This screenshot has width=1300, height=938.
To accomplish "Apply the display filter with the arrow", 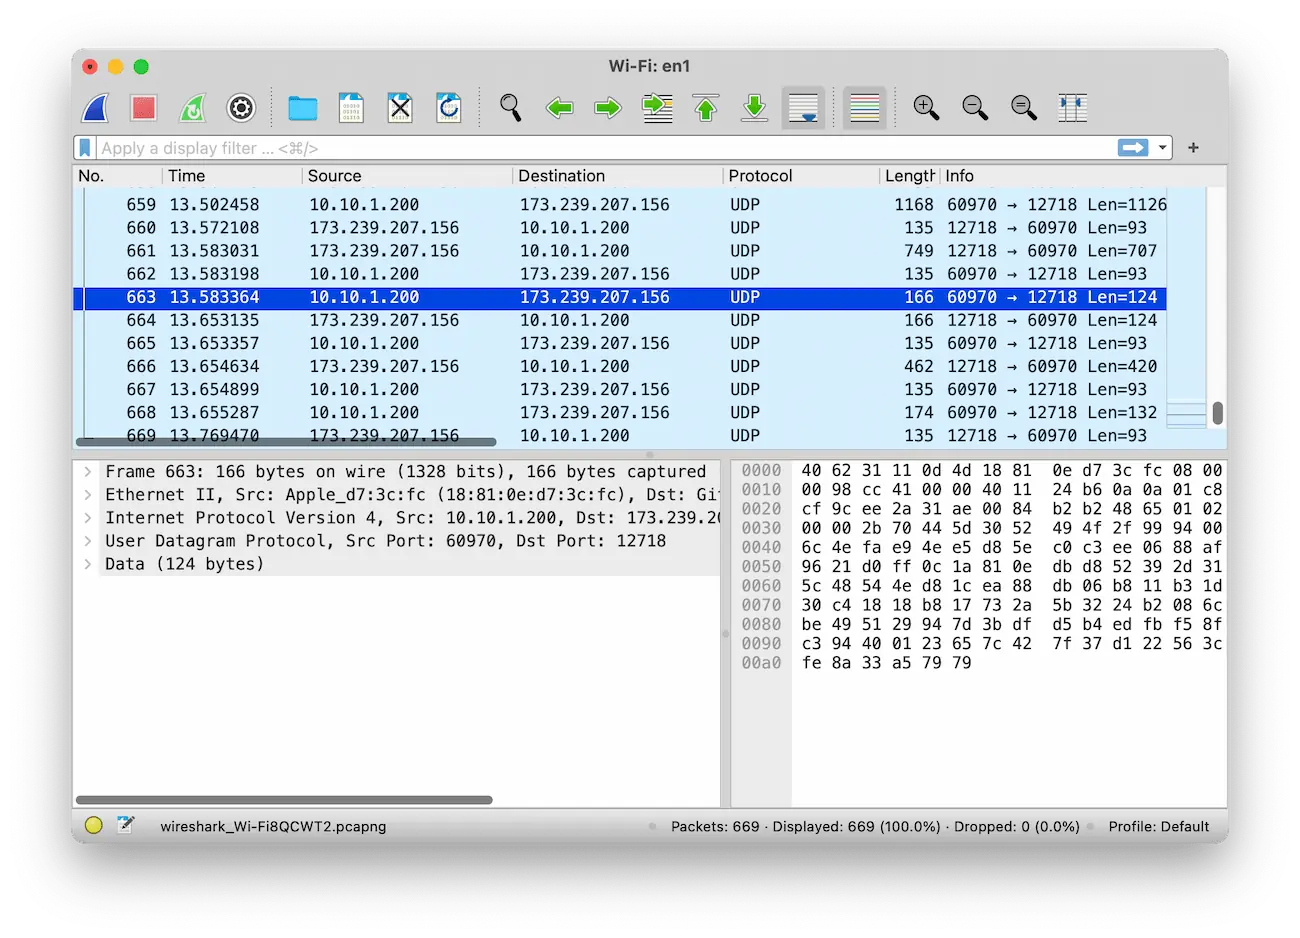I will [1135, 147].
